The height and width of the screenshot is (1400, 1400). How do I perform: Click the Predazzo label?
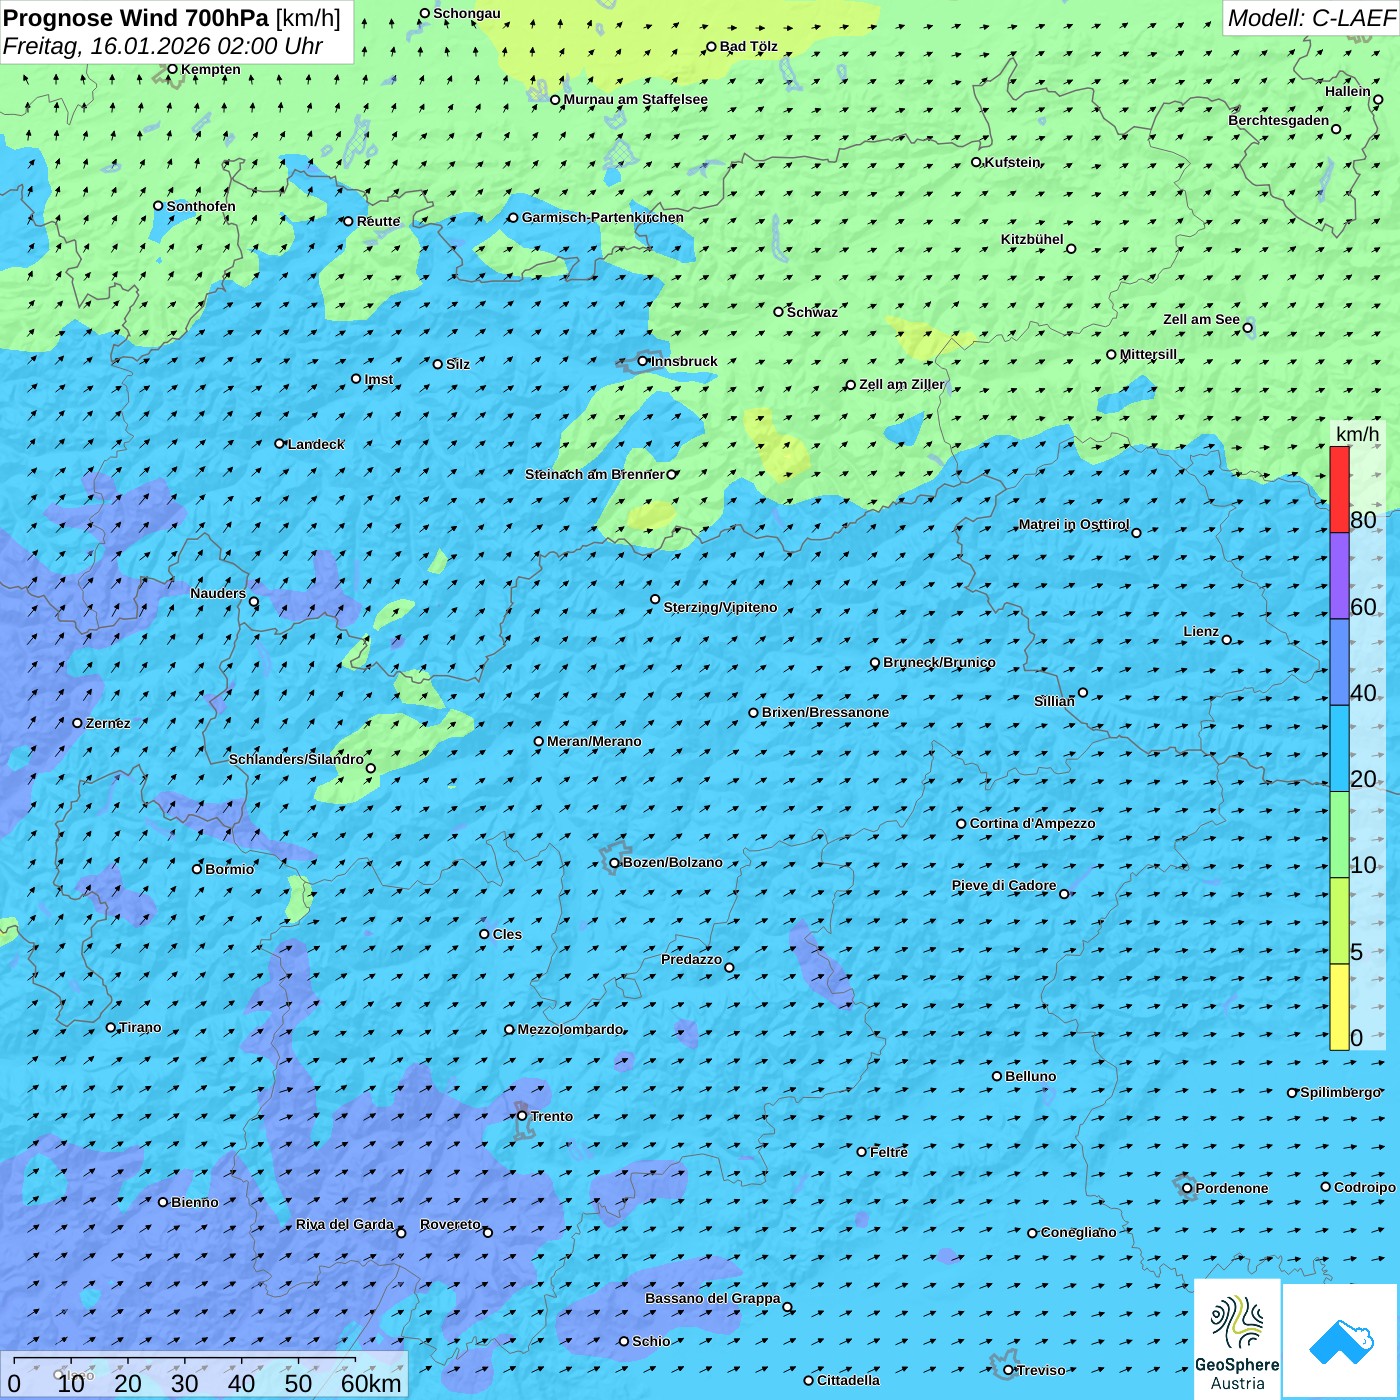(691, 959)
